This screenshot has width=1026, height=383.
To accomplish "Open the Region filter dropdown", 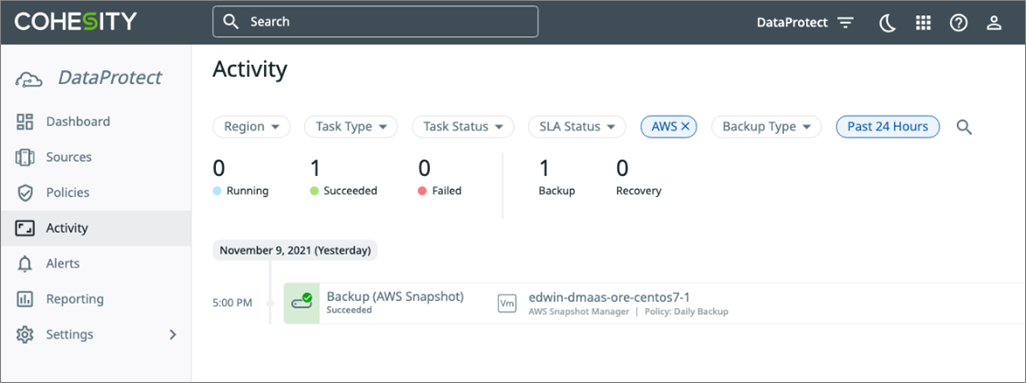I will tap(252, 126).
